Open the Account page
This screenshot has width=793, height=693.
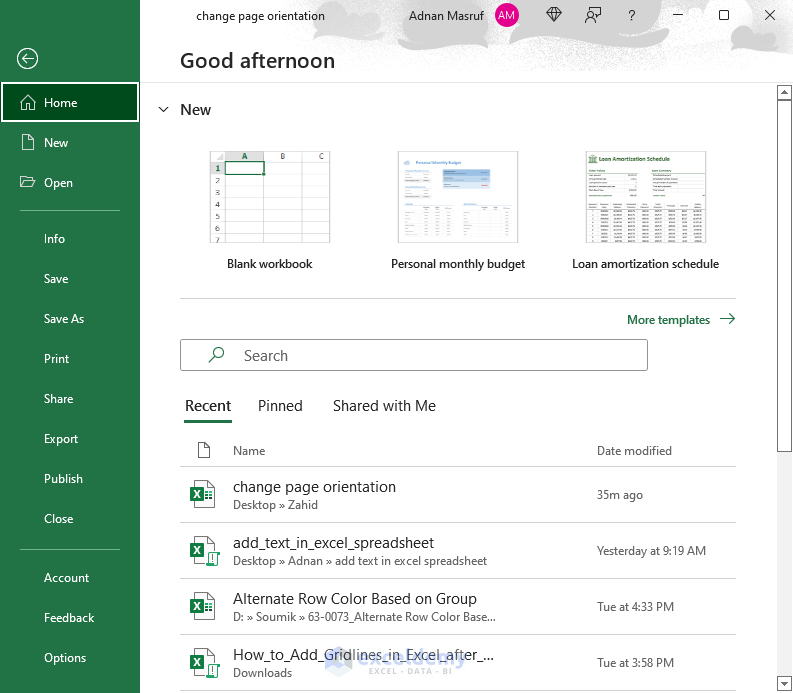(70, 578)
